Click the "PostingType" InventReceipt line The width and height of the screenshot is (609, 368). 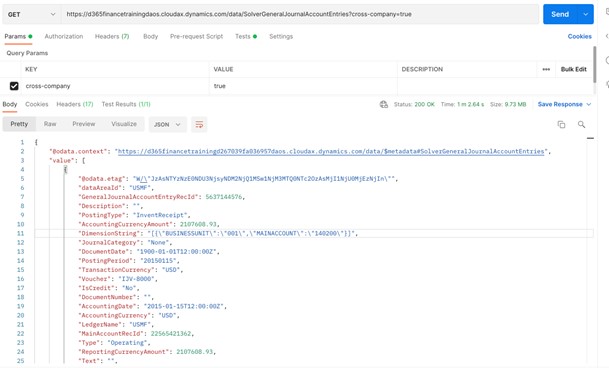tap(134, 215)
